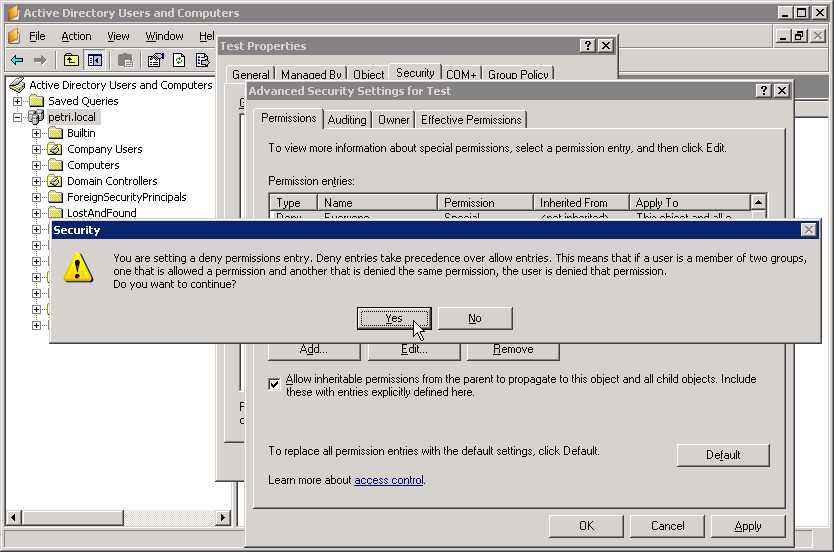834x552 pixels.
Task: Click the Default button
Action: (x=723, y=455)
